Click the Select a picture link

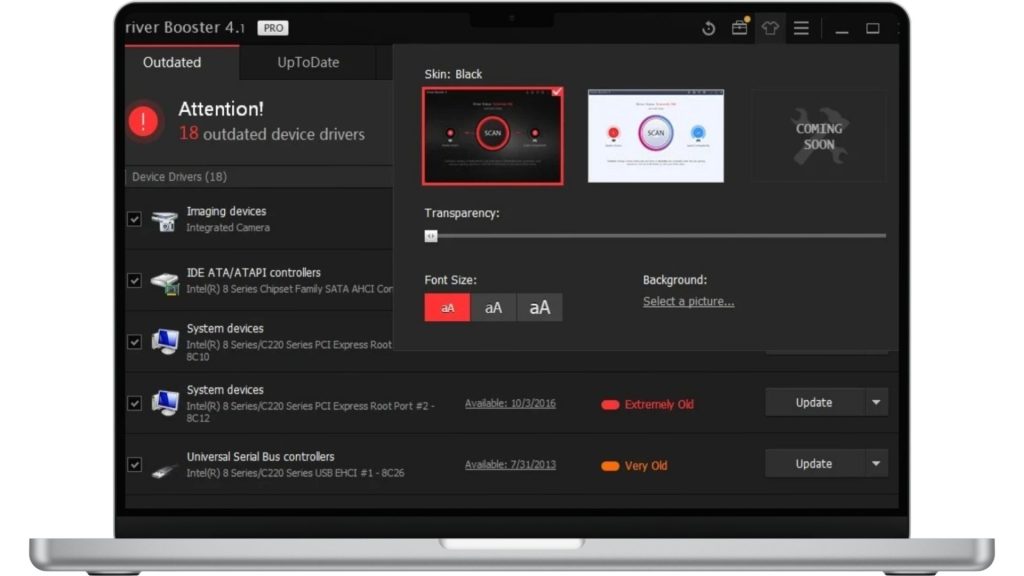pos(688,302)
